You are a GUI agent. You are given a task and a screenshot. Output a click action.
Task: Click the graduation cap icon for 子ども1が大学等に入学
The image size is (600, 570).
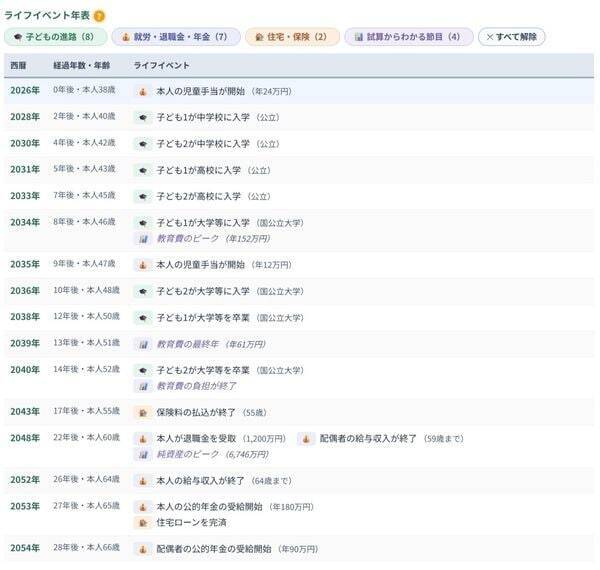point(143,223)
